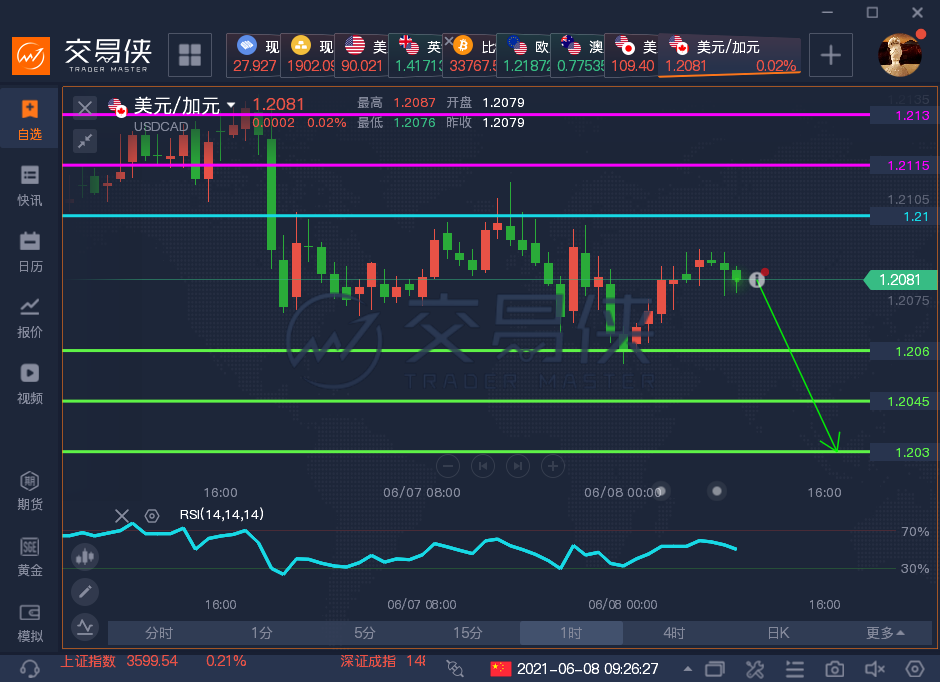Image resolution: width=940 pixels, height=682 pixels.
Task: Switch to the 15分 timeframe tab
Action: point(468,633)
